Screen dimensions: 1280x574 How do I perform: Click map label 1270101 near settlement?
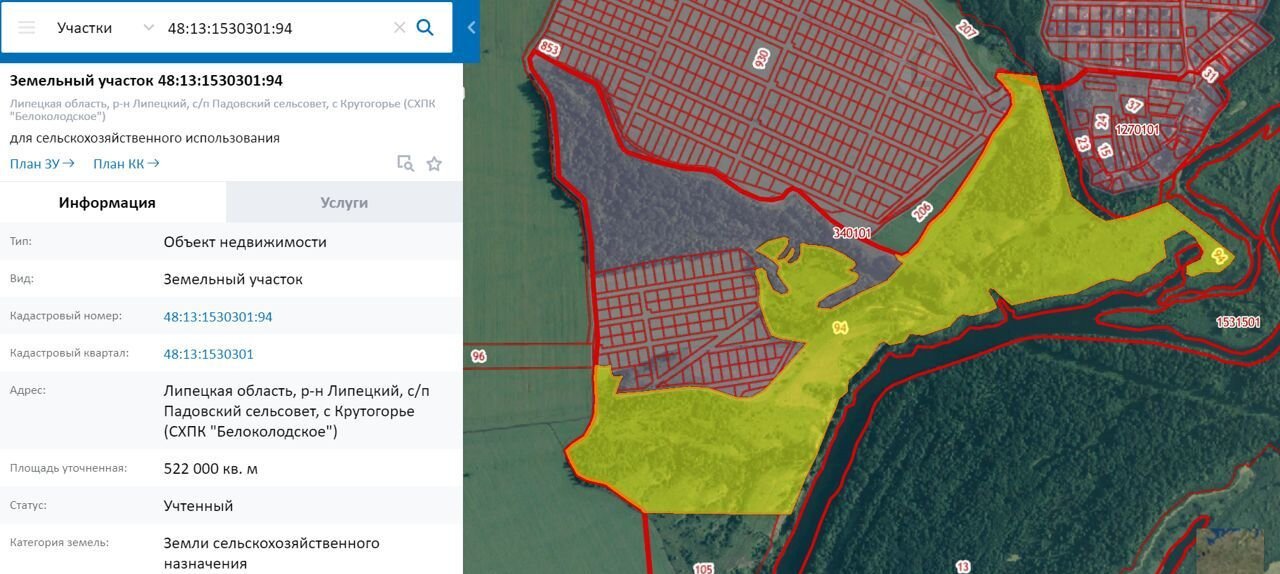tap(1137, 129)
